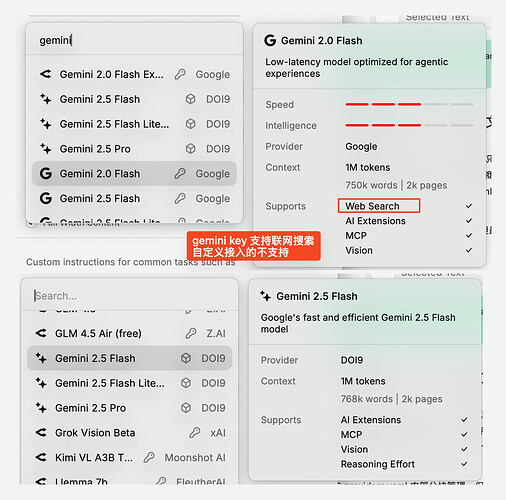Click the gemini search field
Viewport: 506px width, 500px height.
point(134,40)
